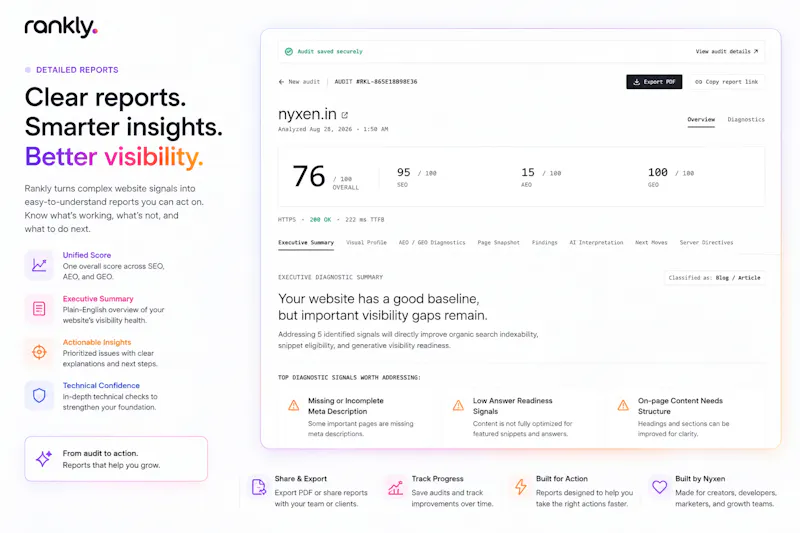
Task: Click the warning icon for Low Answer Readiness
Action: click(x=458, y=405)
